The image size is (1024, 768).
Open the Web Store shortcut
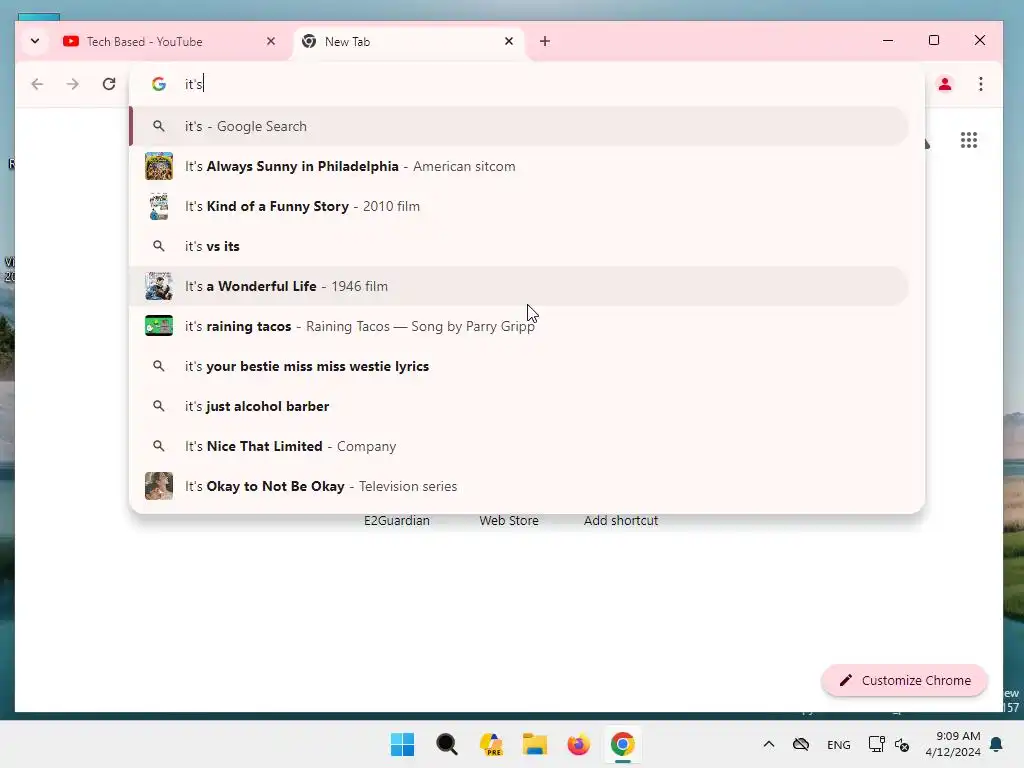click(509, 520)
